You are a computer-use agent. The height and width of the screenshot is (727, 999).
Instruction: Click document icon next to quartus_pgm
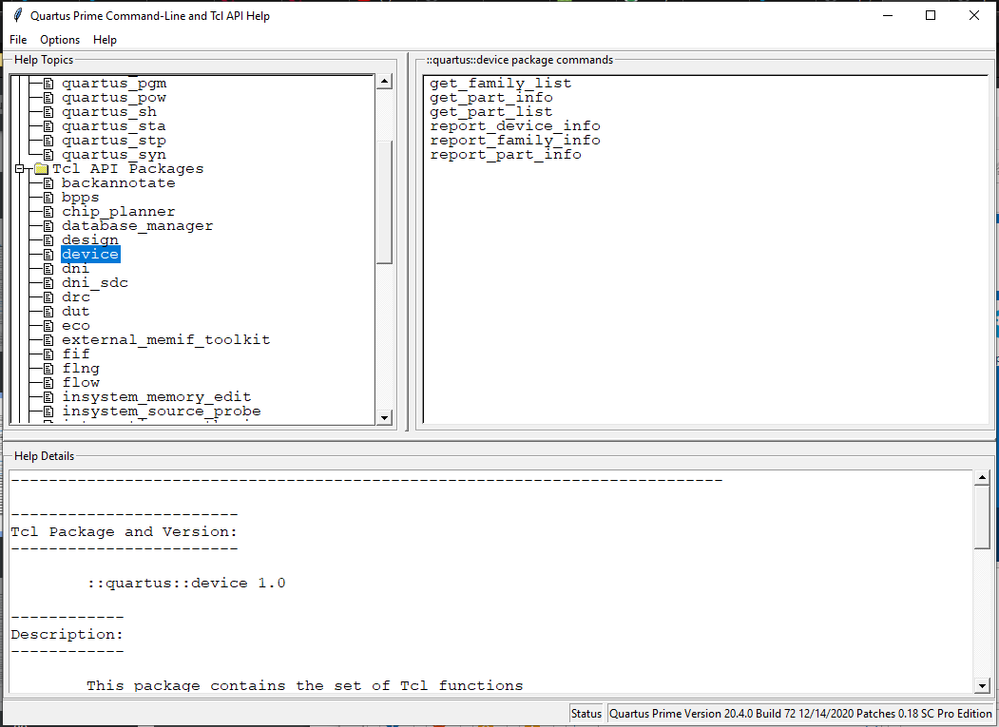(48, 83)
